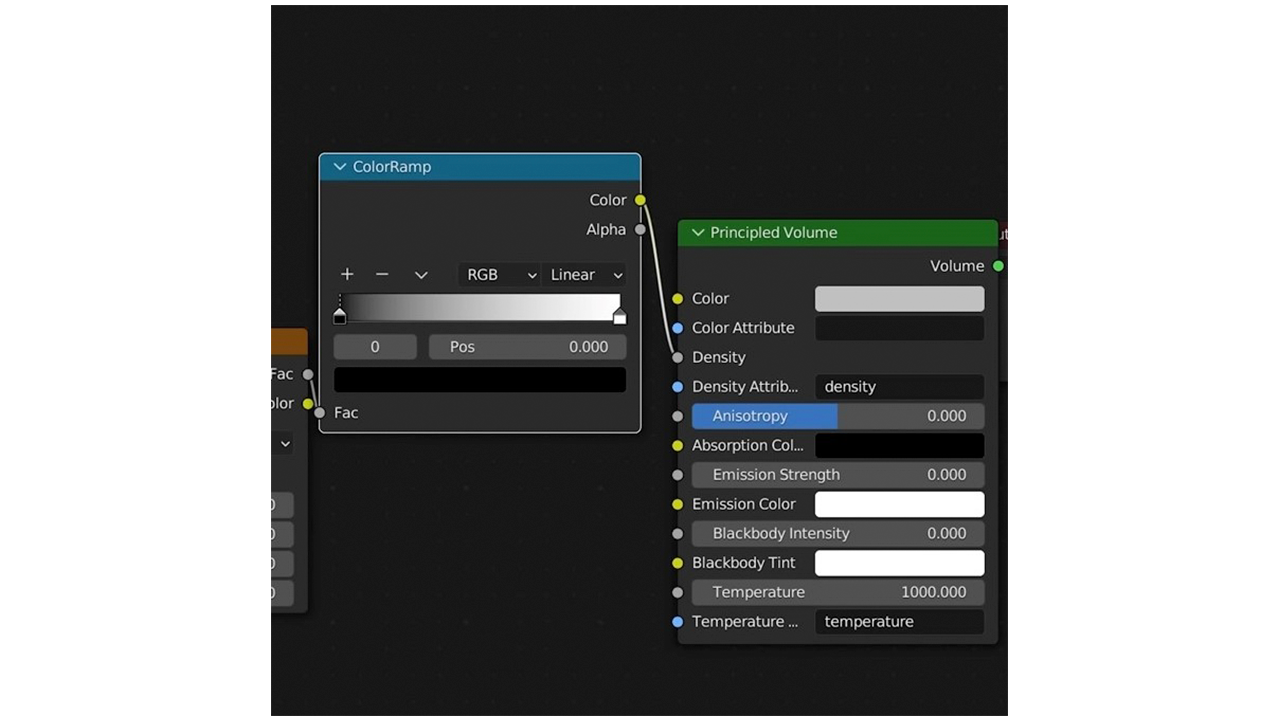Screen dimensions: 1280x720
Task: Open the dropdown arrow on the left node
Action: (285, 443)
